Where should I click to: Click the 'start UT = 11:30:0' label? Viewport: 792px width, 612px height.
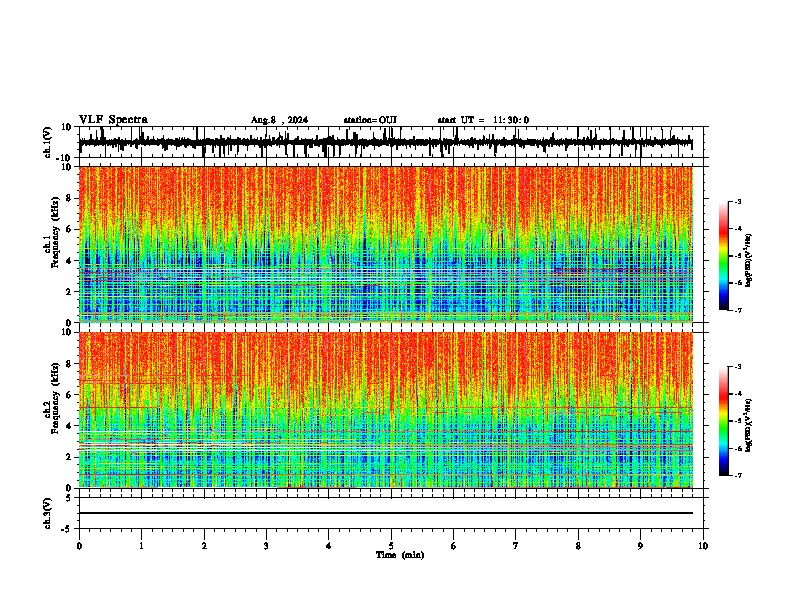coord(483,120)
